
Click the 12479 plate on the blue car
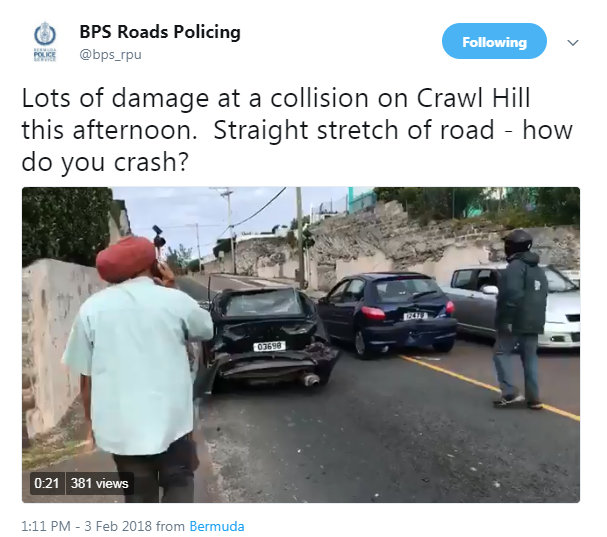point(415,316)
